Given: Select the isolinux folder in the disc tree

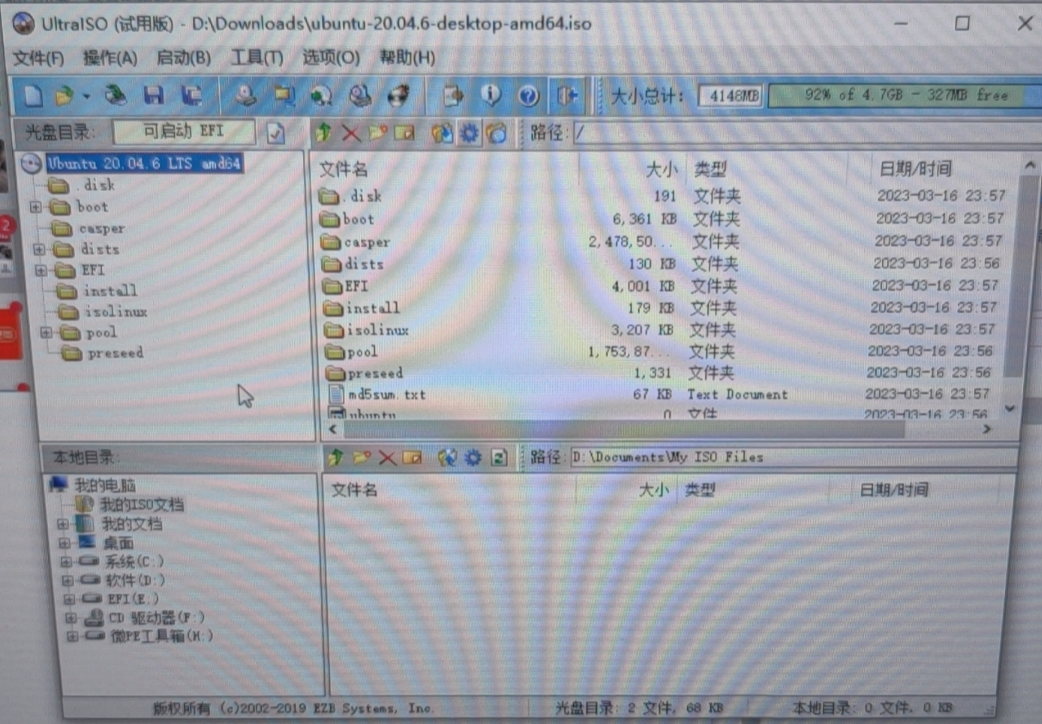Looking at the screenshot, I should (x=116, y=311).
